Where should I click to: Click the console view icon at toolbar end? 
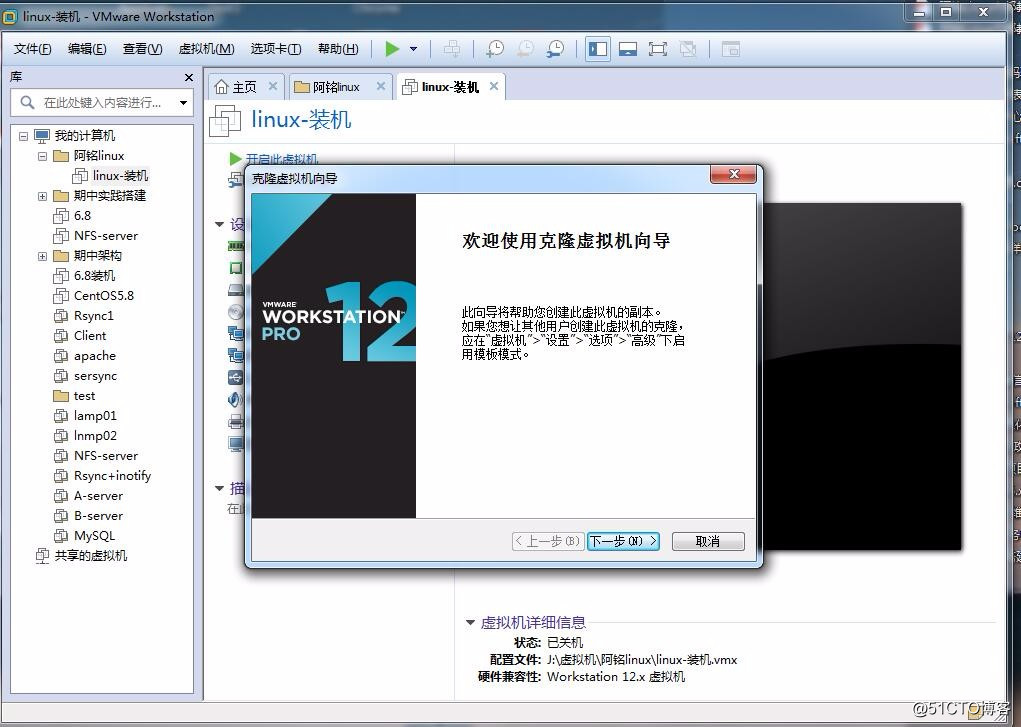pyautogui.click(x=731, y=49)
